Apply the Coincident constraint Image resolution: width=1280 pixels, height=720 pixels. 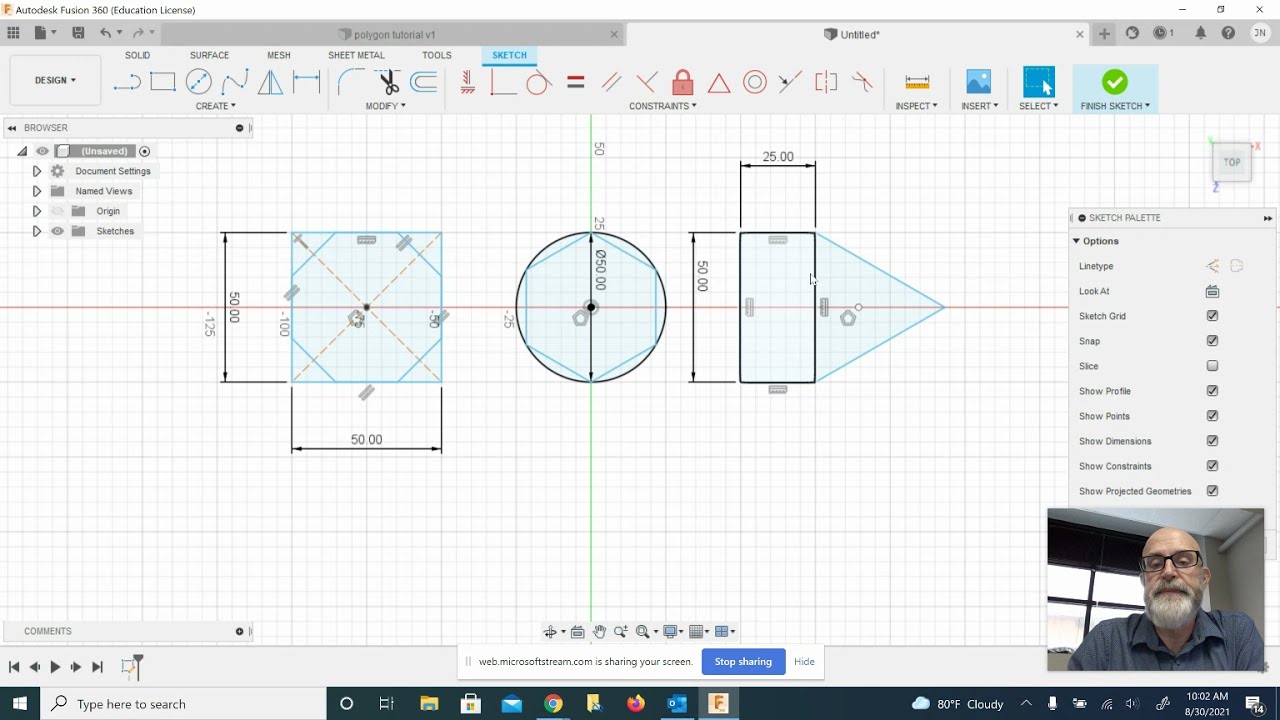click(x=503, y=82)
